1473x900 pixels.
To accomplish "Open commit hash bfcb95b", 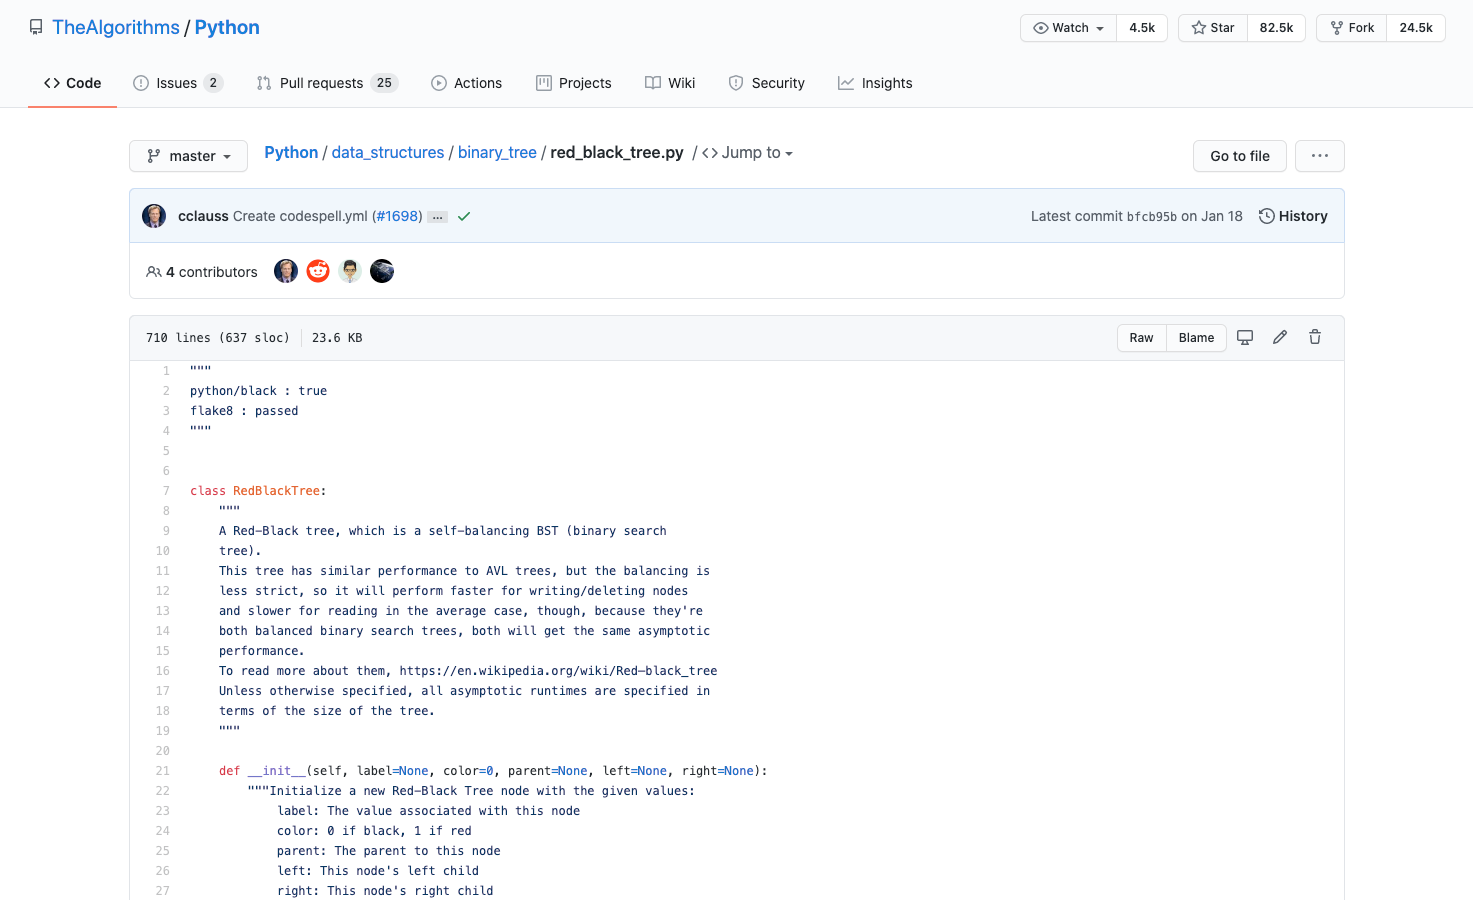I will pyautogui.click(x=1152, y=216).
